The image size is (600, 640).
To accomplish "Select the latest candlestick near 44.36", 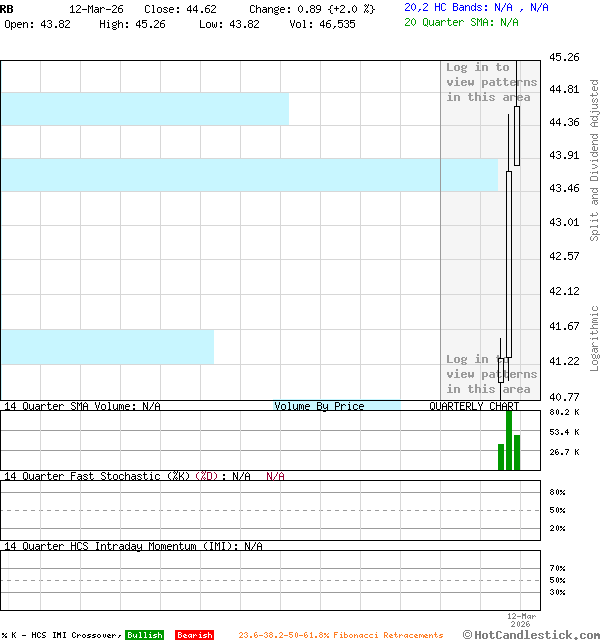I will pos(517,135).
